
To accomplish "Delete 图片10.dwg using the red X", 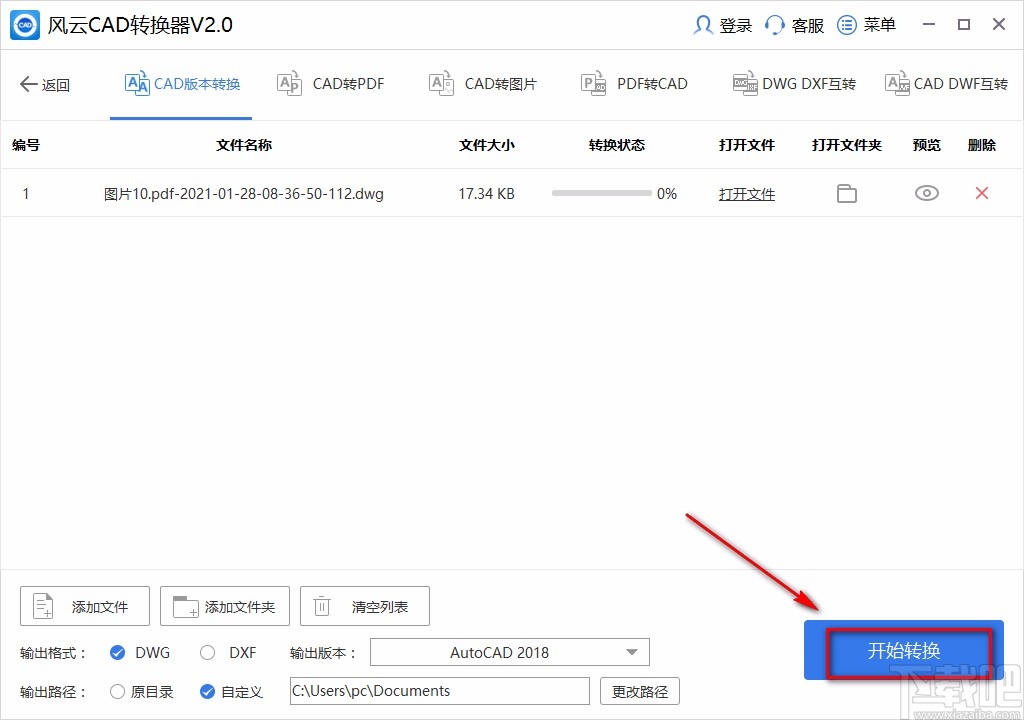I will [x=981, y=193].
